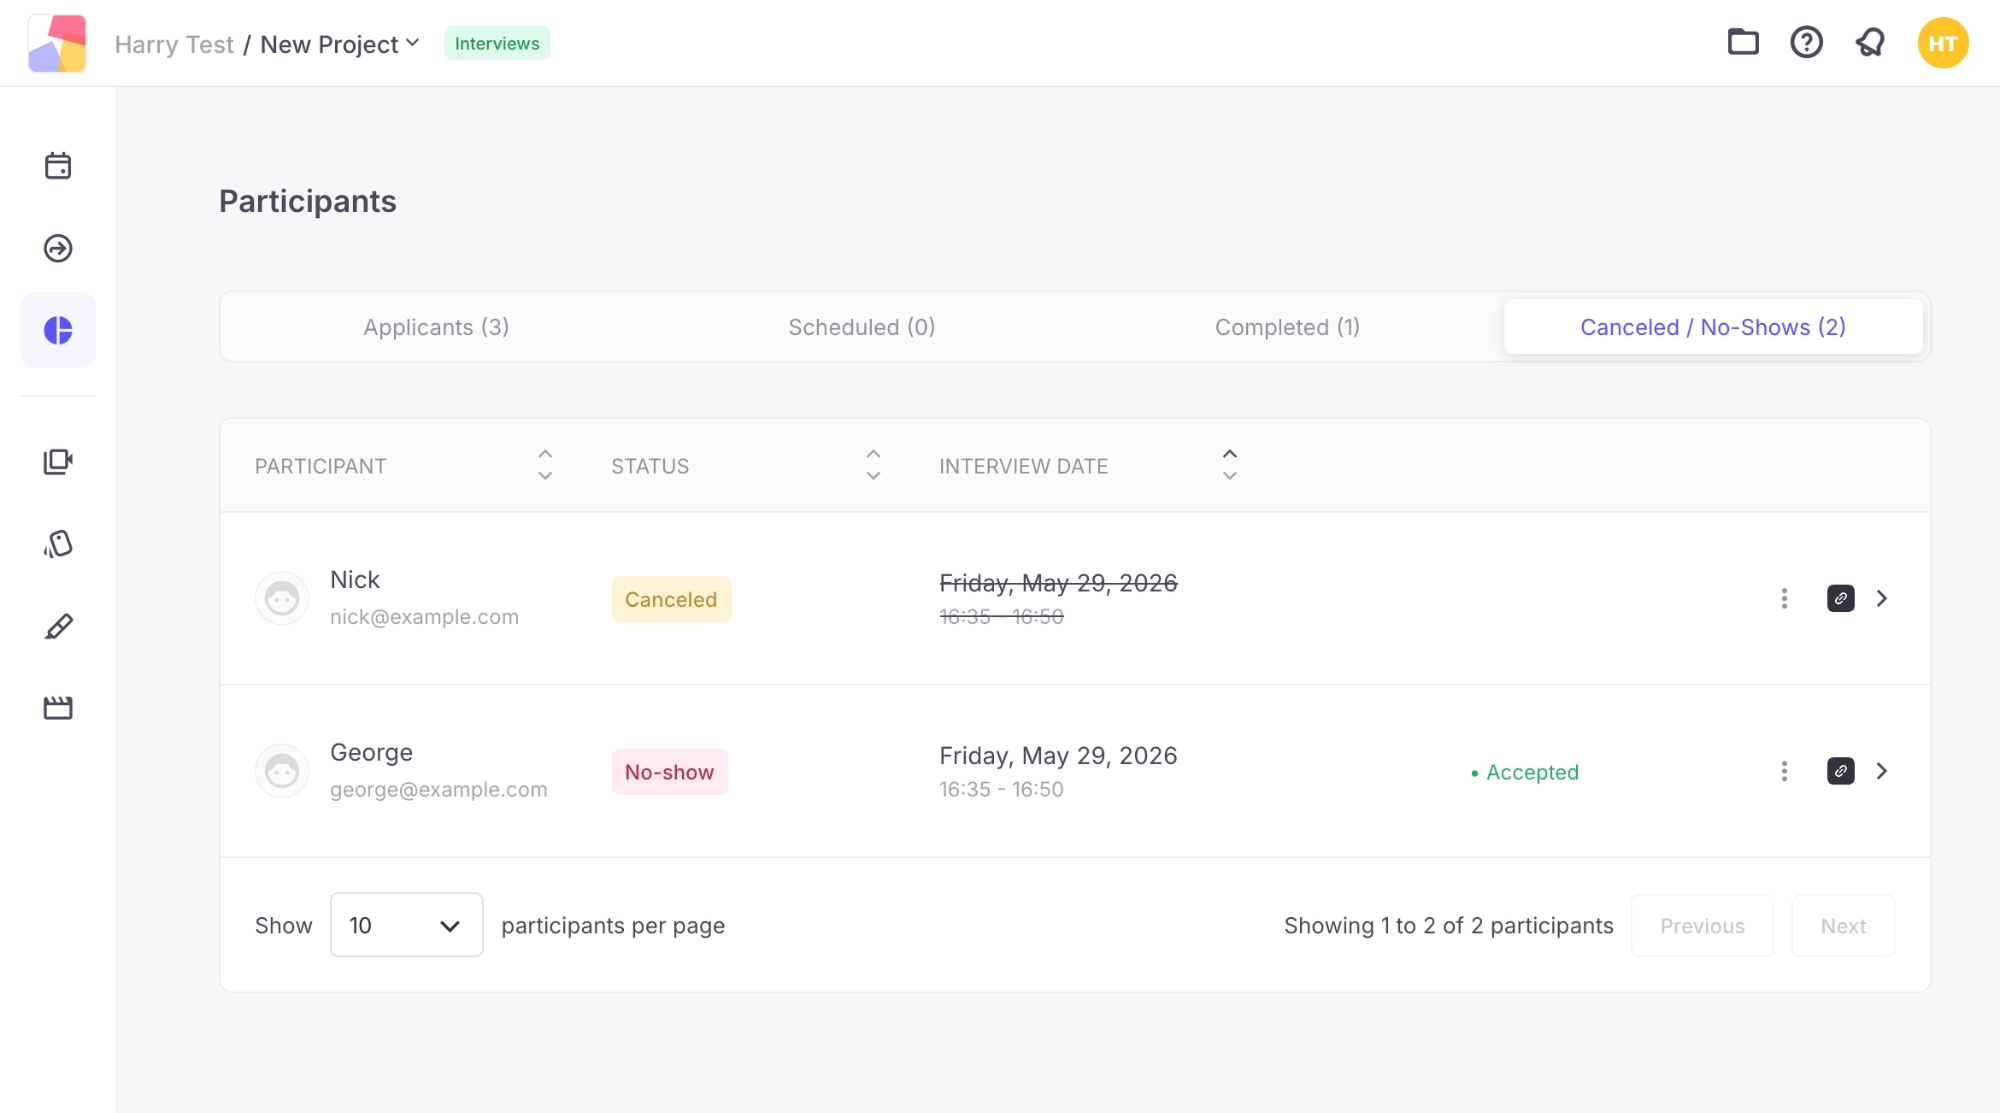Viewport: 2000px width, 1113px height.
Task: Select the tags icon in sidebar
Action: (58, 544)
